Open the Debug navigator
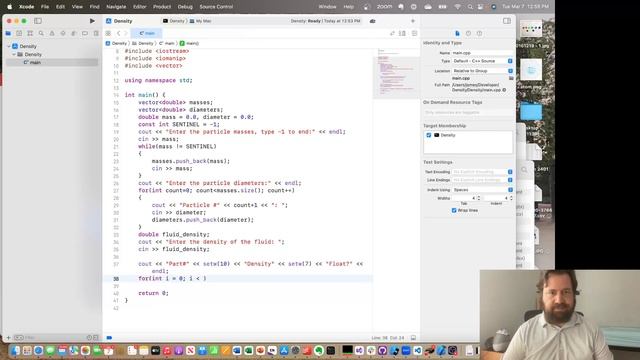 pyautogui.click(x=74, y=33)
